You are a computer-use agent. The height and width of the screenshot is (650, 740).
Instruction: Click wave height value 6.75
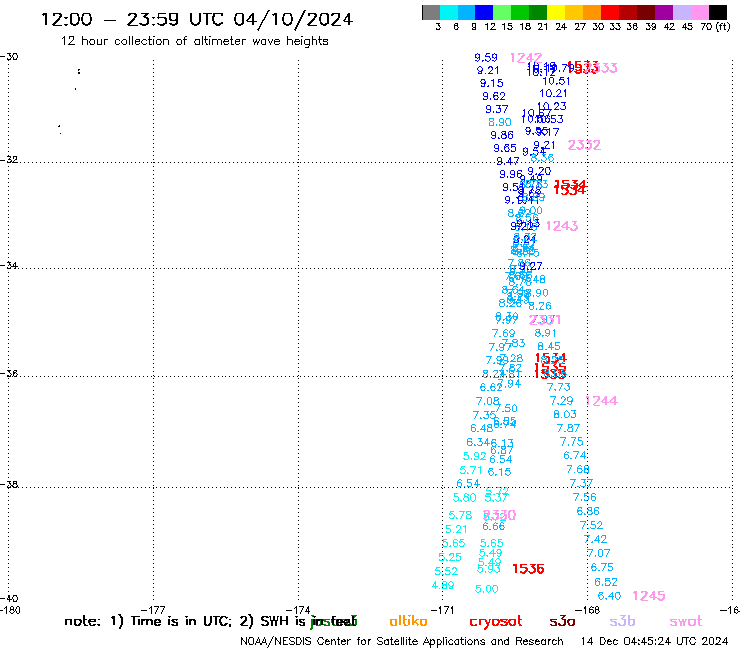(x=602, y=567)
